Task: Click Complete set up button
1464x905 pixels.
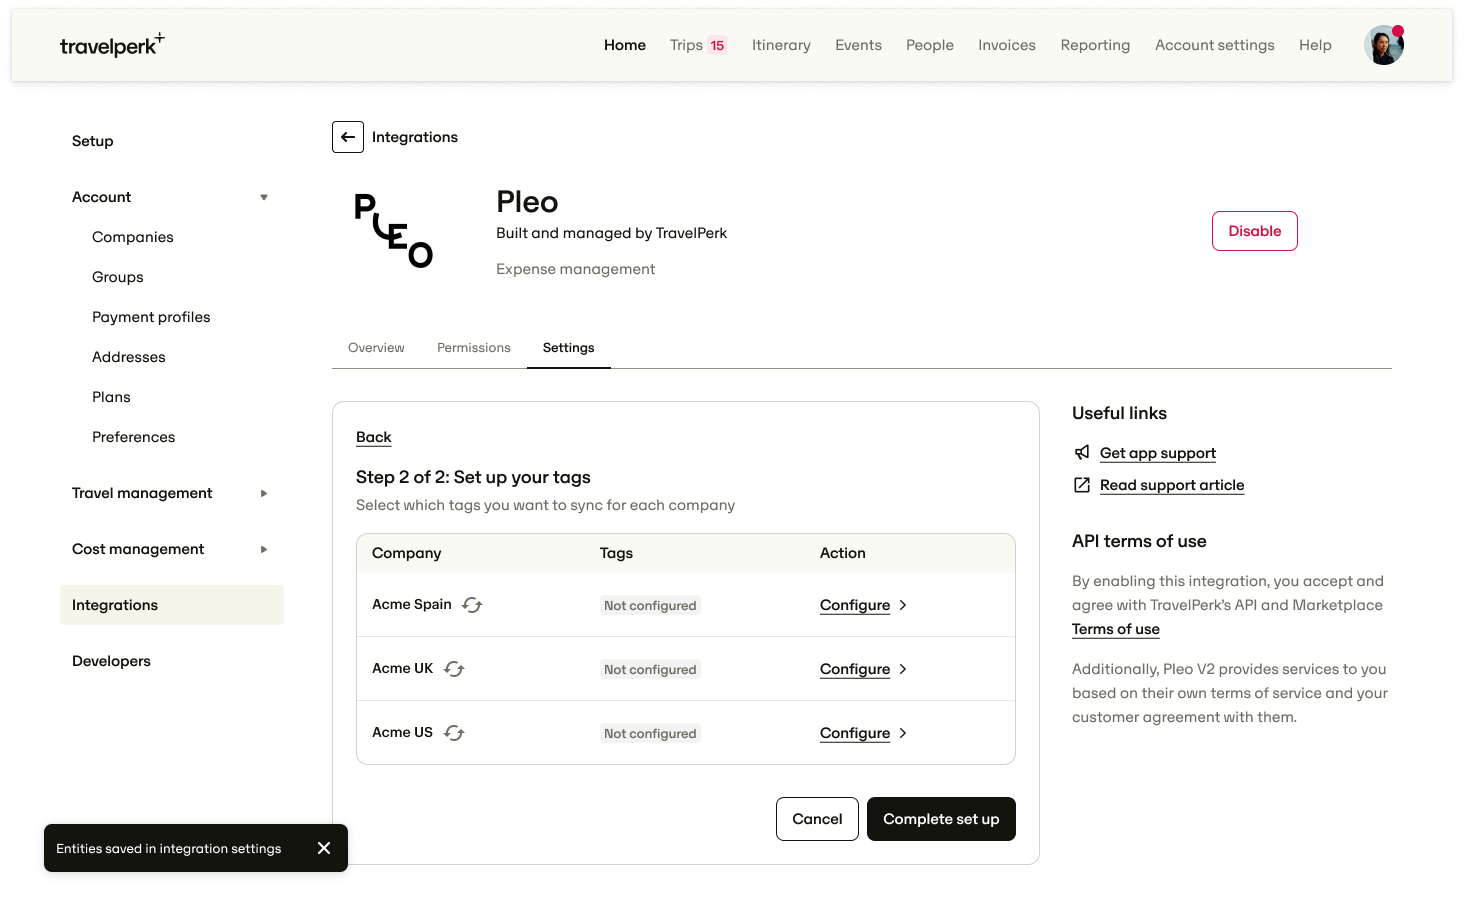Action: pos(941,819)
